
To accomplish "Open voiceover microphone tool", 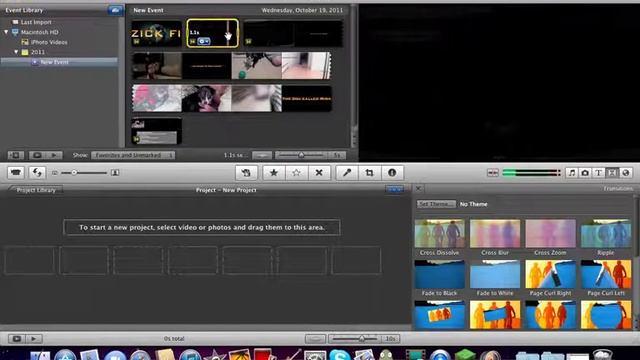I will click(347, 173).
